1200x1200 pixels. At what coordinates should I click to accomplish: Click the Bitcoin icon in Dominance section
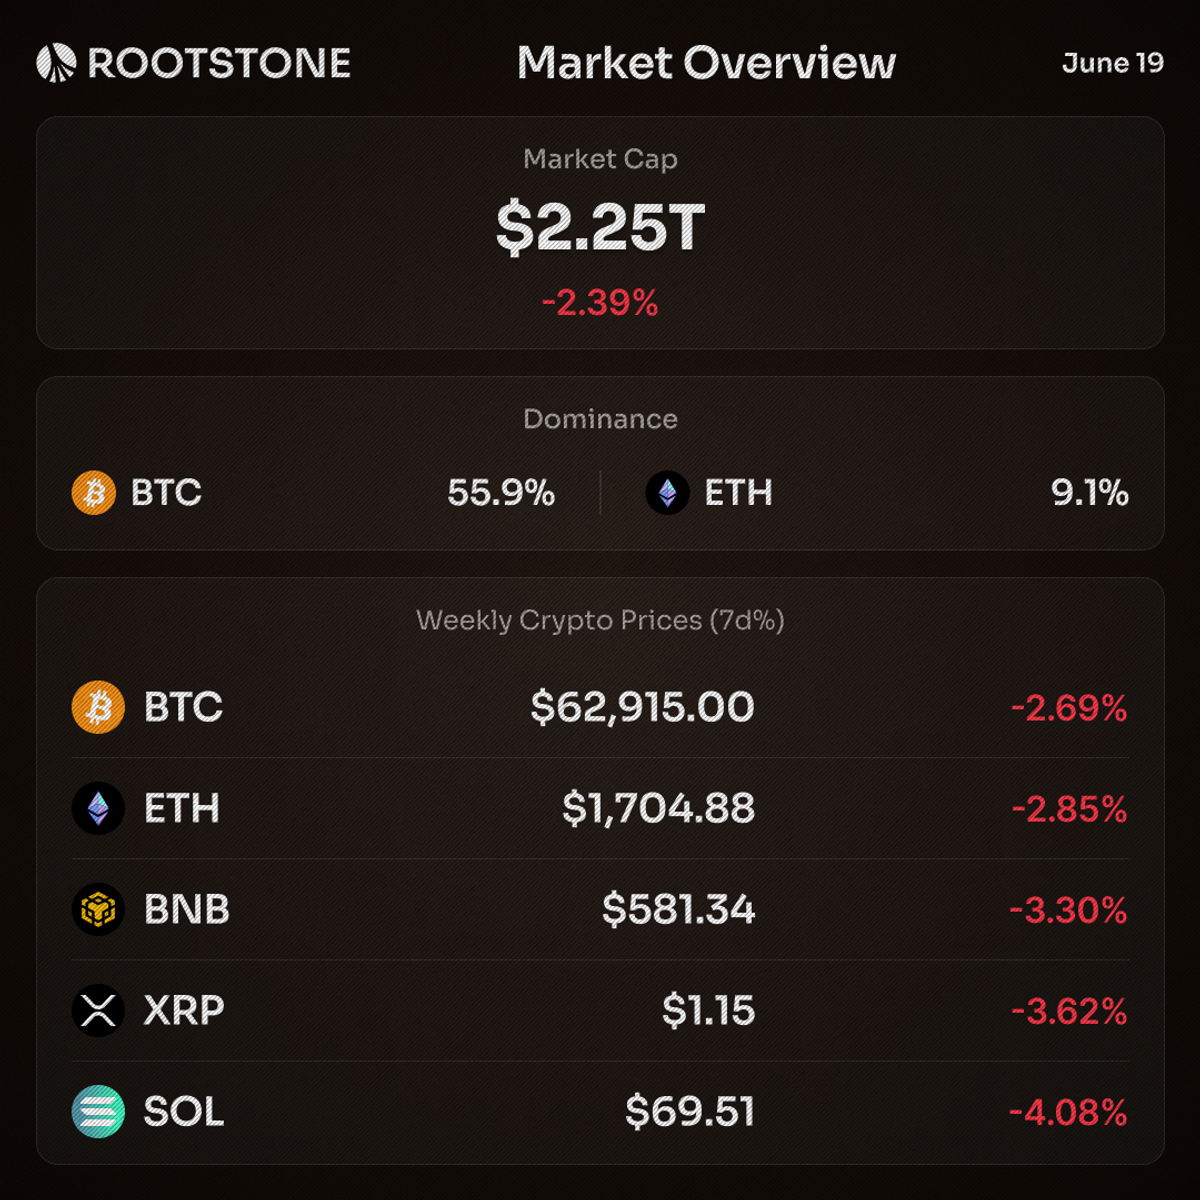pos(94,493)
